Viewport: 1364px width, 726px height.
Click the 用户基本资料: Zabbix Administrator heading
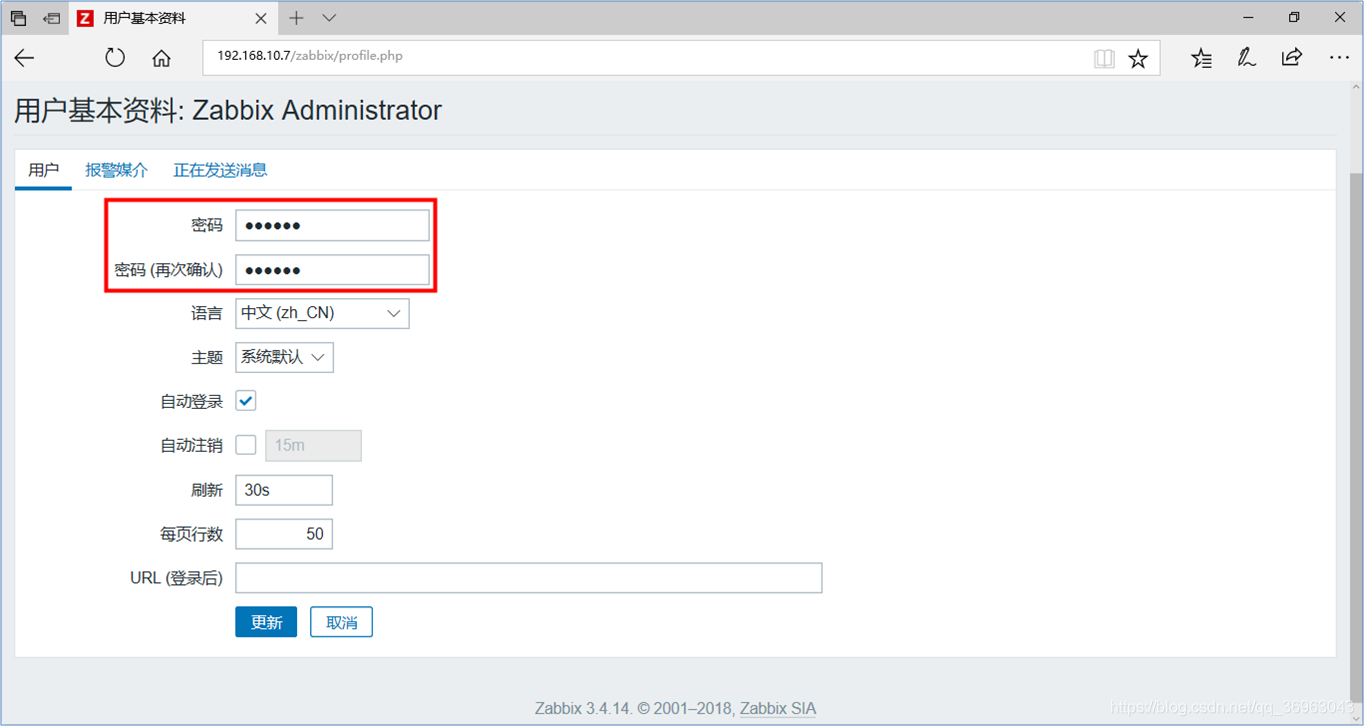pos(228,110)
